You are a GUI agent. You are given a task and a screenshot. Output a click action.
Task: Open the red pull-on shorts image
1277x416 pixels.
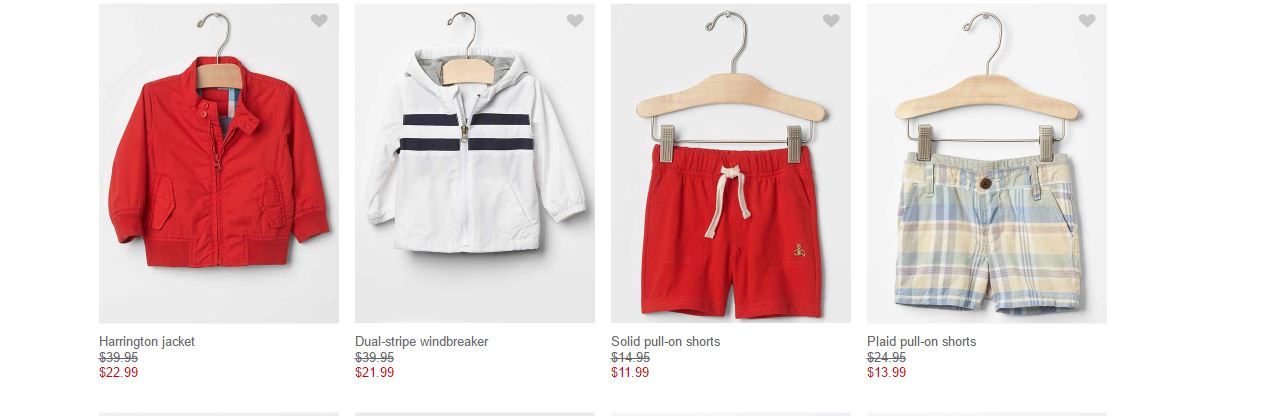(x=731, y=163)
